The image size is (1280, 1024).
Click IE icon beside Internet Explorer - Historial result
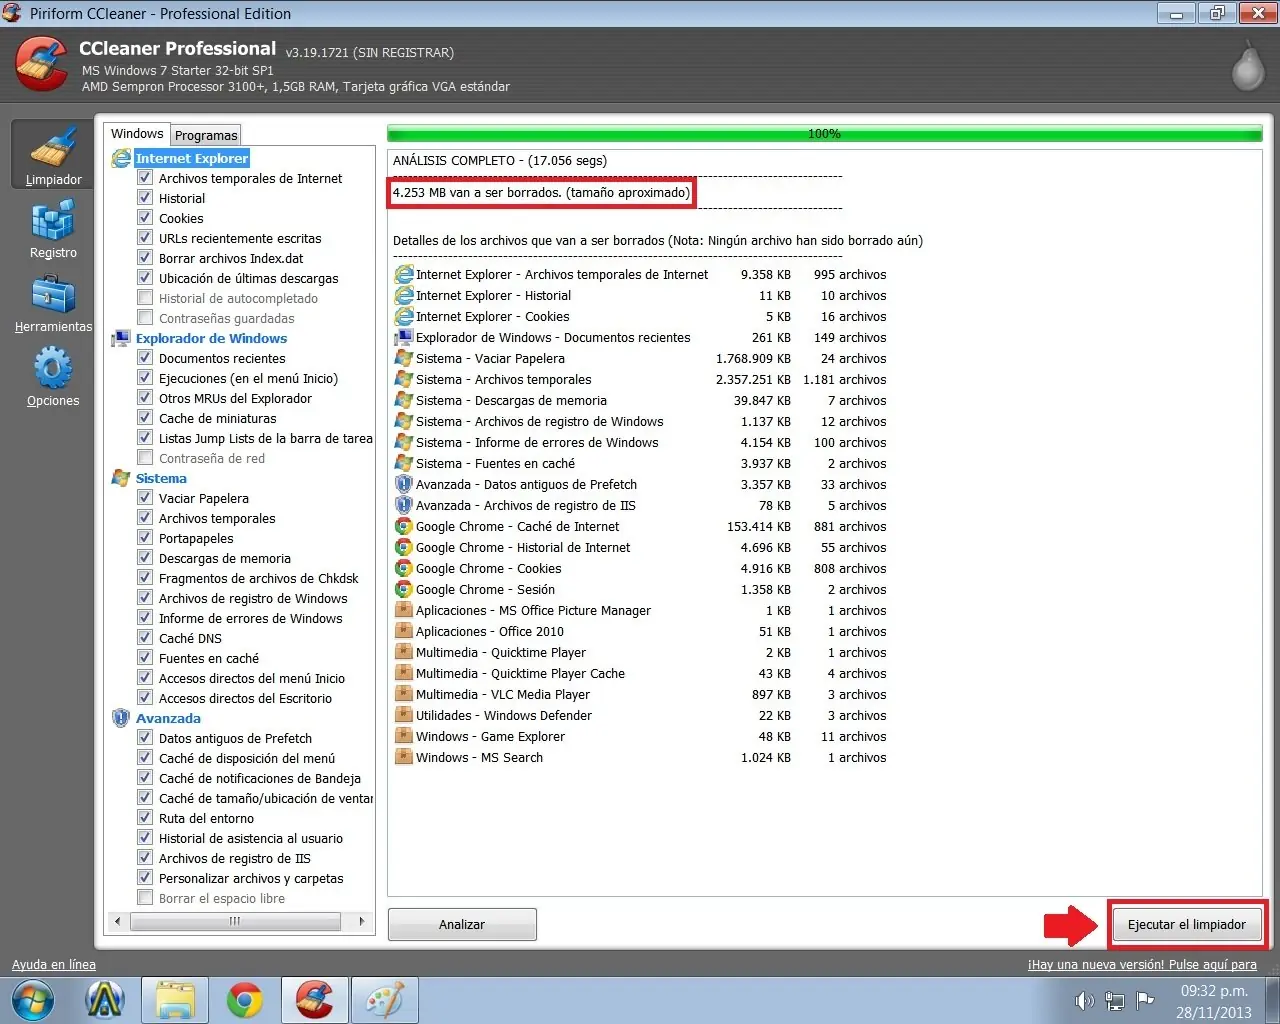(404, 295)
